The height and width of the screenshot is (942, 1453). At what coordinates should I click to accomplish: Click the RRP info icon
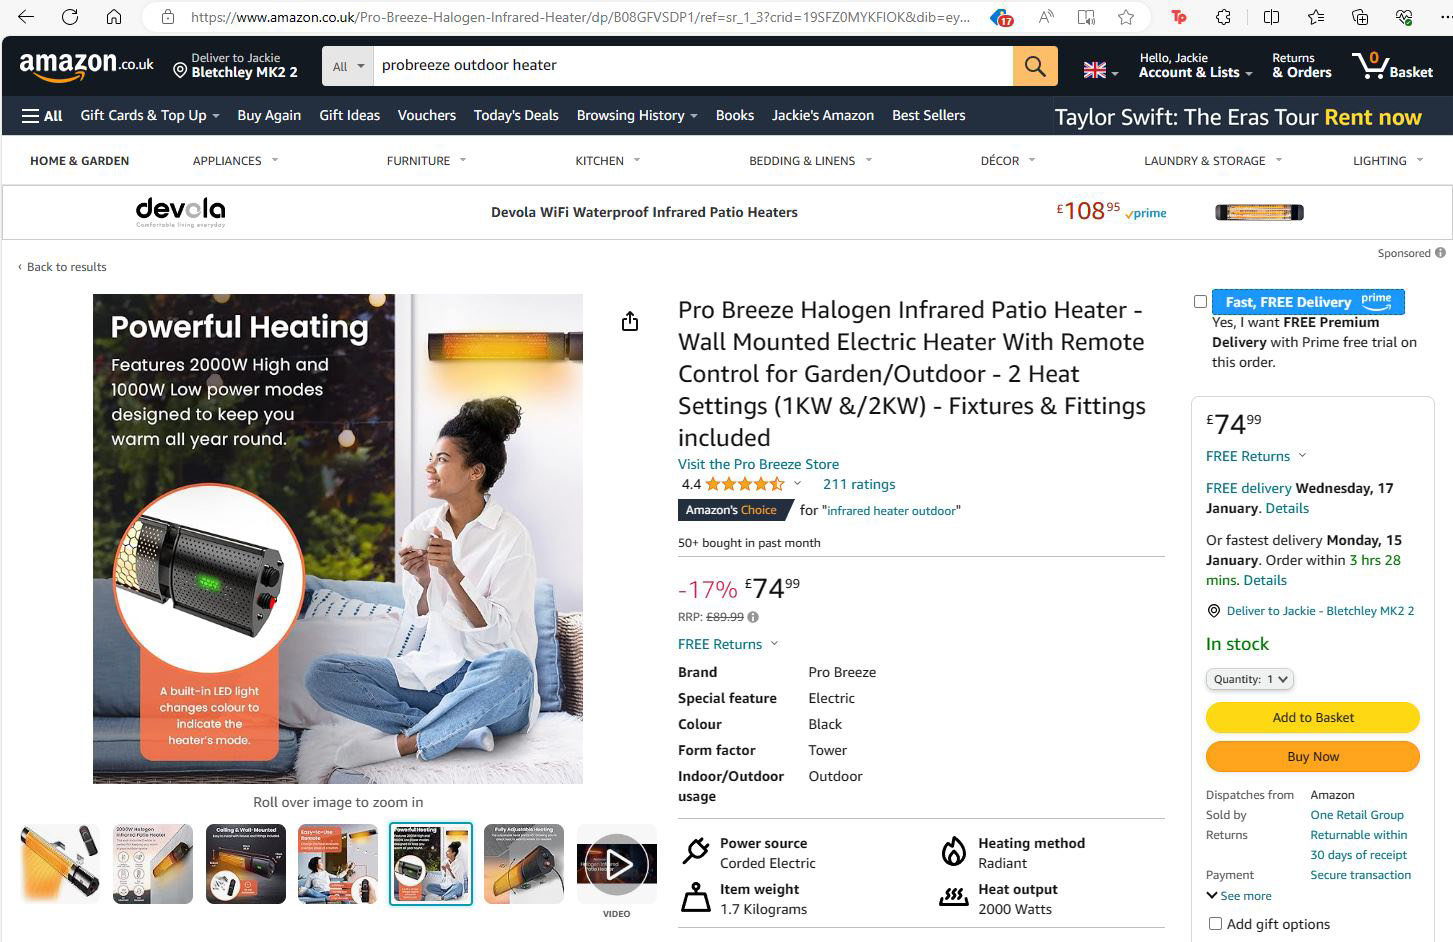(753, 617)
